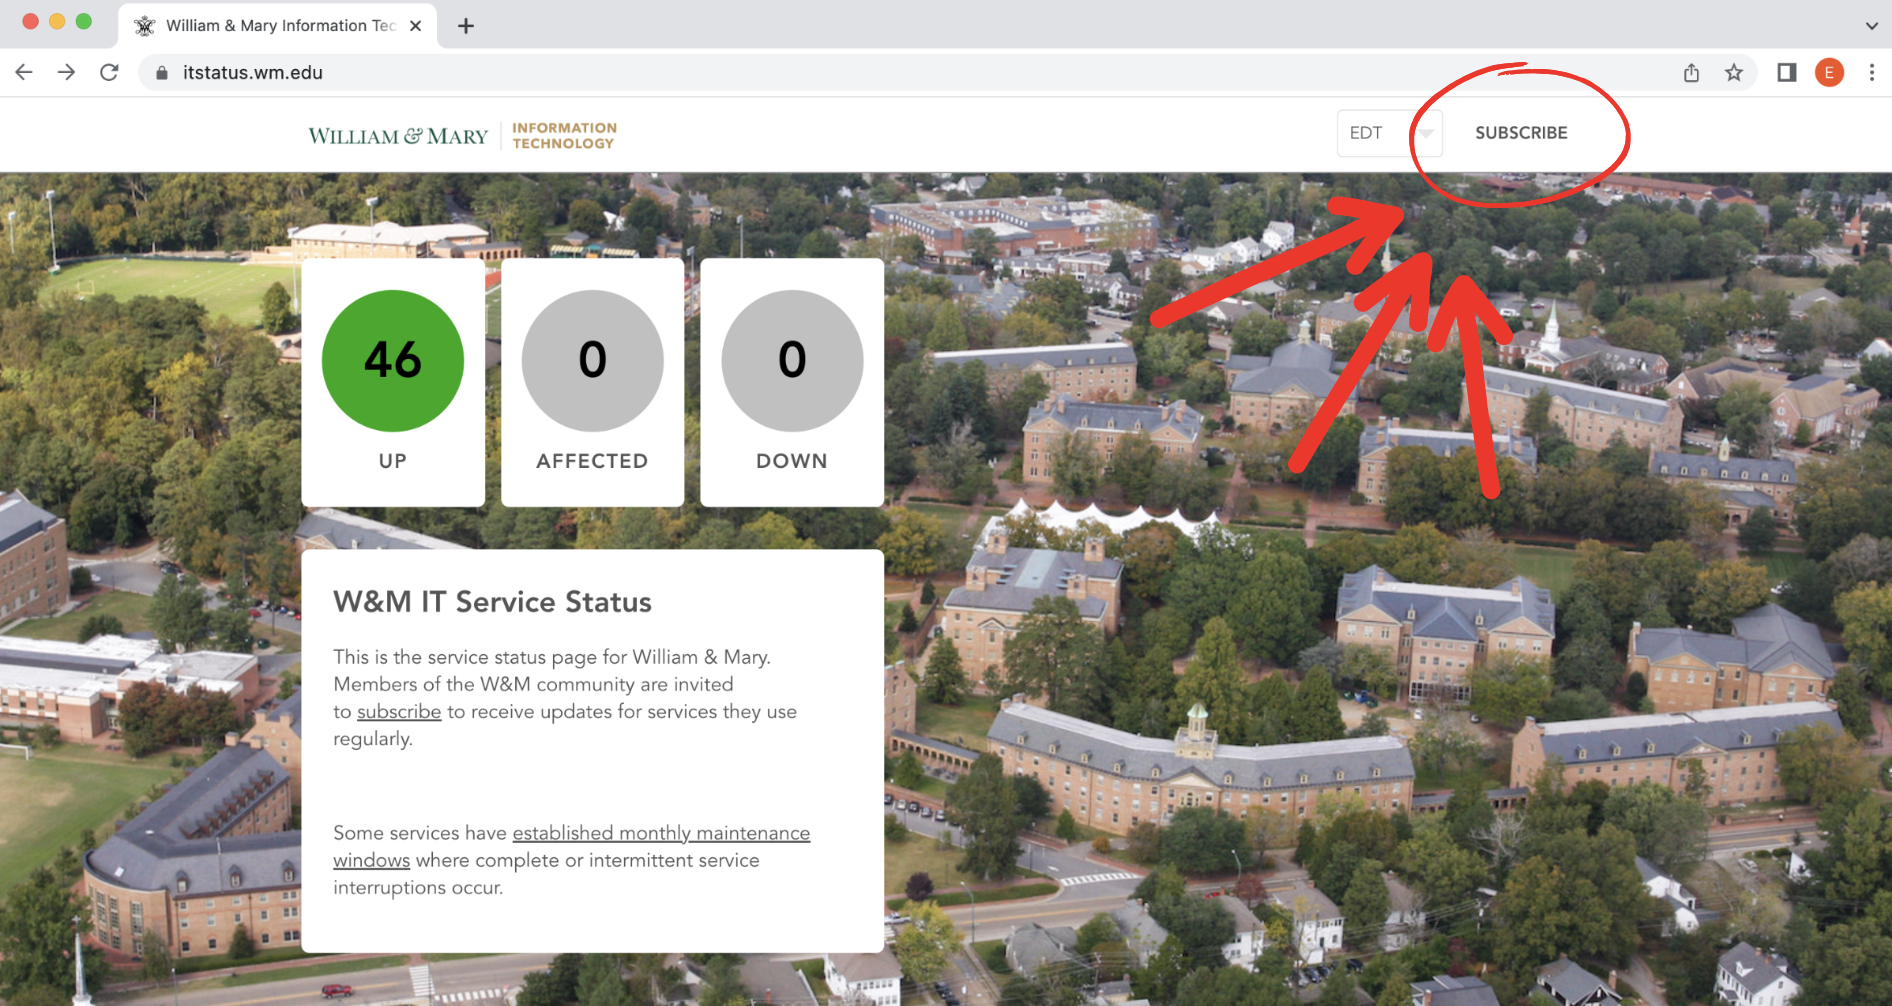
Task: Close the William & Mary tab
Action: click(x=416, y=26)
